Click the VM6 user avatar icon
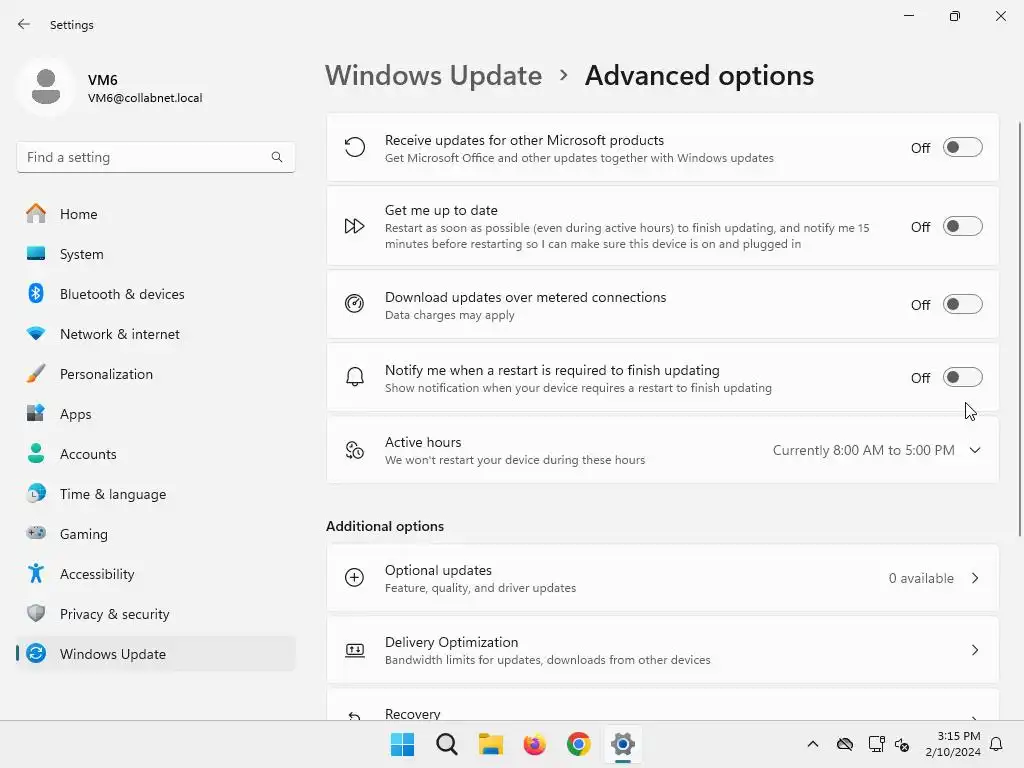 pos(46,87)
